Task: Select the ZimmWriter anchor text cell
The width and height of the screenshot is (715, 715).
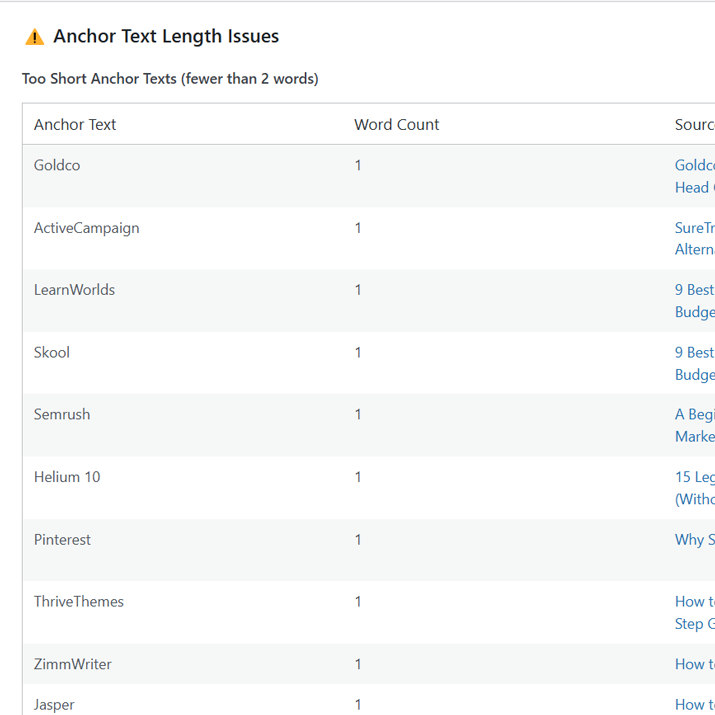Action: tap(73, 664)
